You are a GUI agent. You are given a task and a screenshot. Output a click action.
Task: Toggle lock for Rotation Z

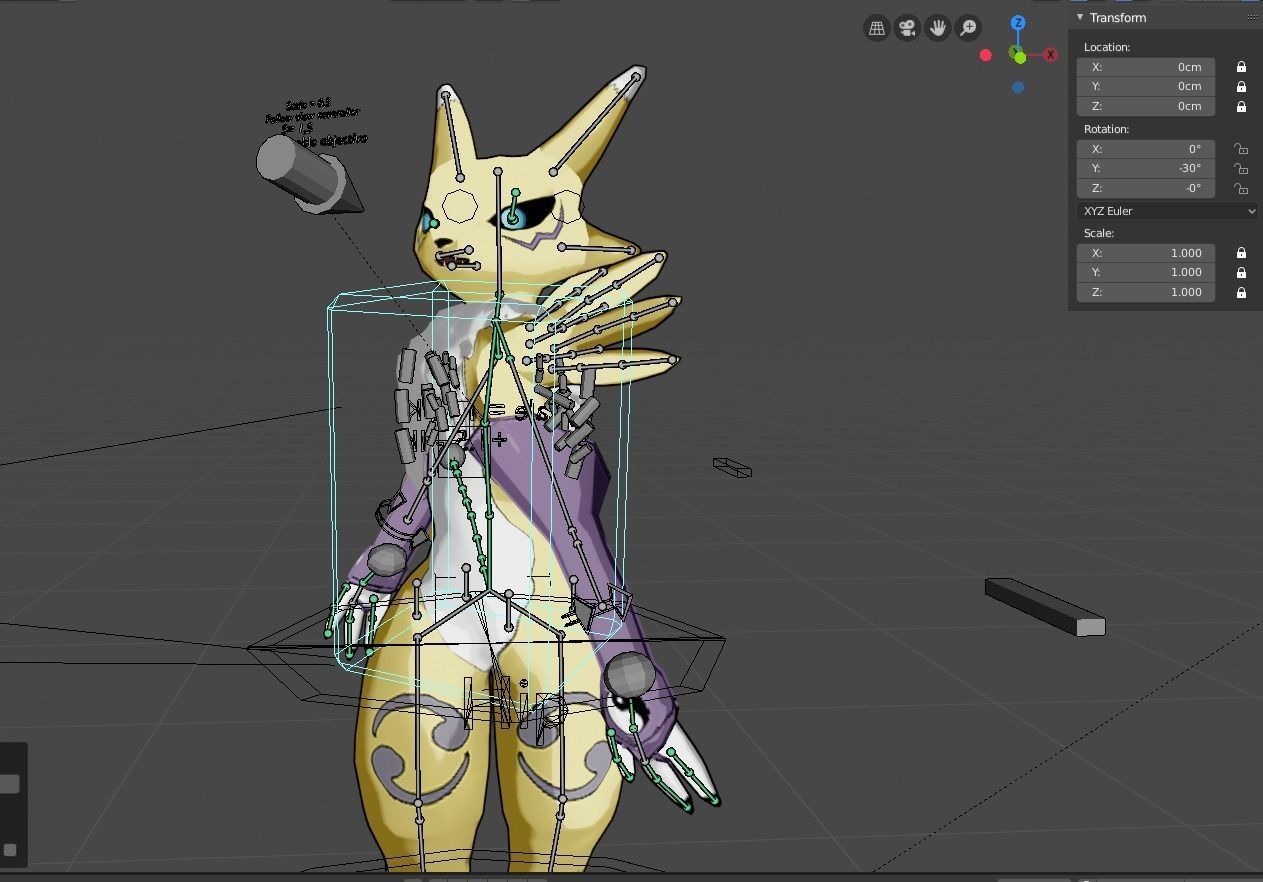[x=1241, y=188]
